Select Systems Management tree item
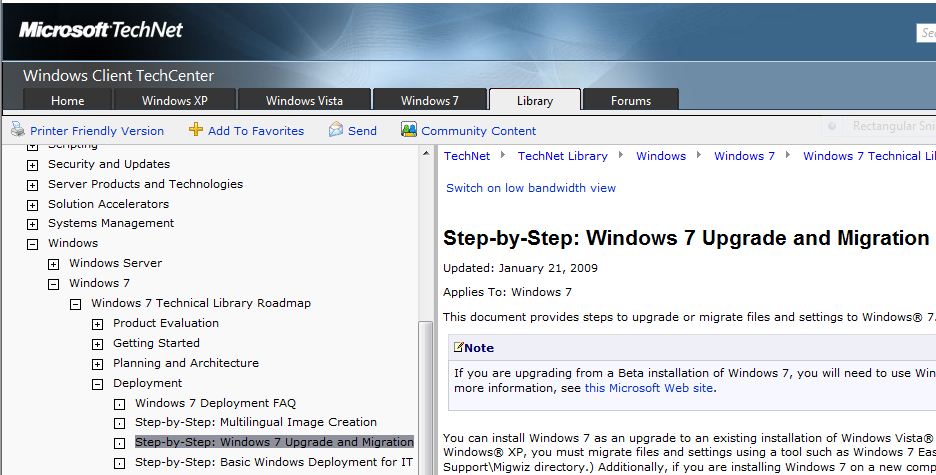 click(x=111, y=223)
